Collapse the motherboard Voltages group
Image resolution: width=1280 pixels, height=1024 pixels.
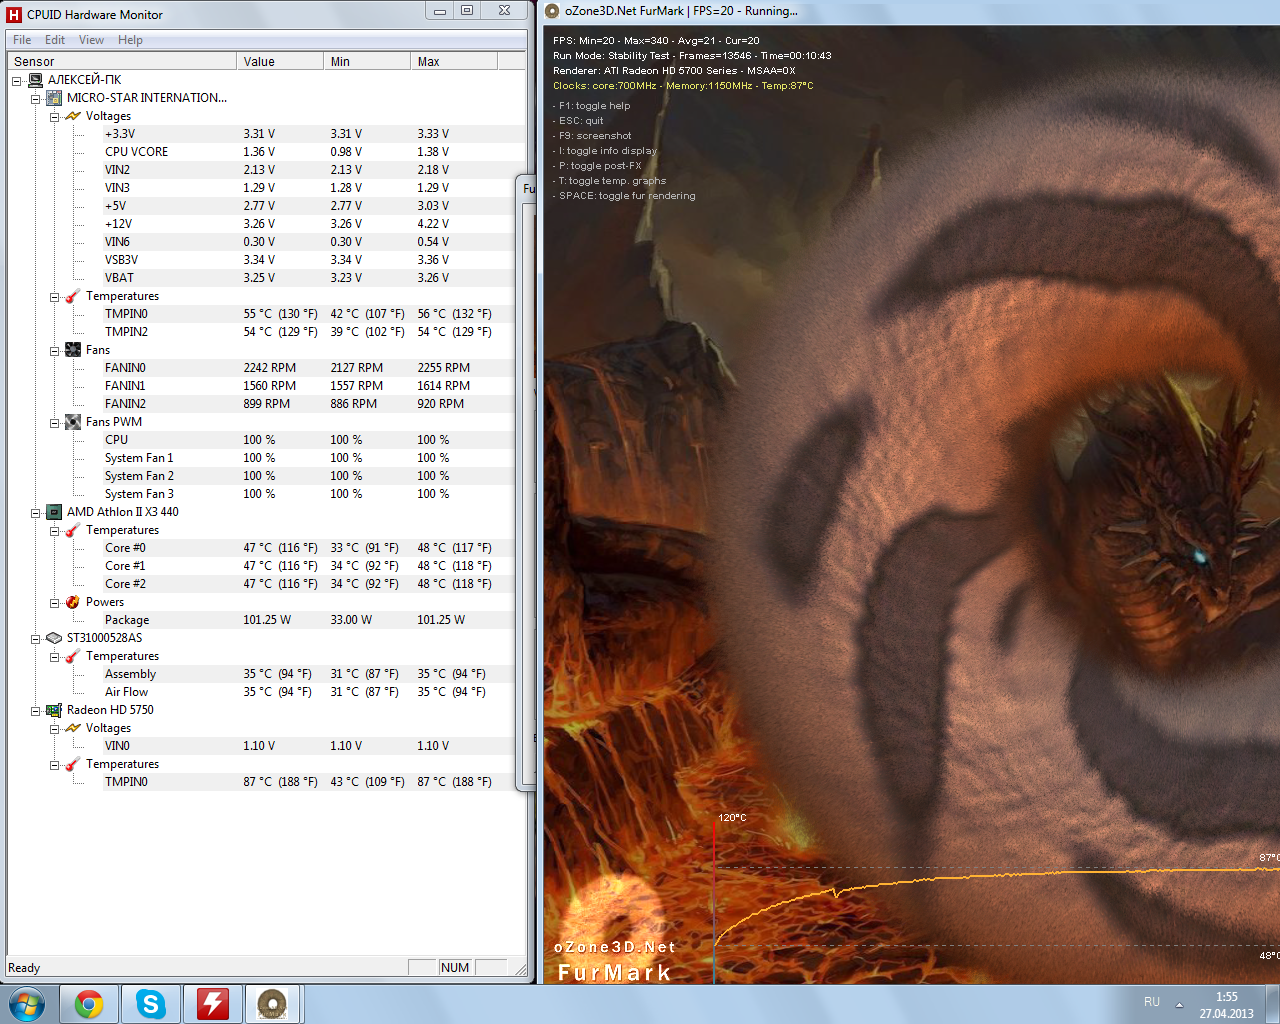(x=54, y=116)
